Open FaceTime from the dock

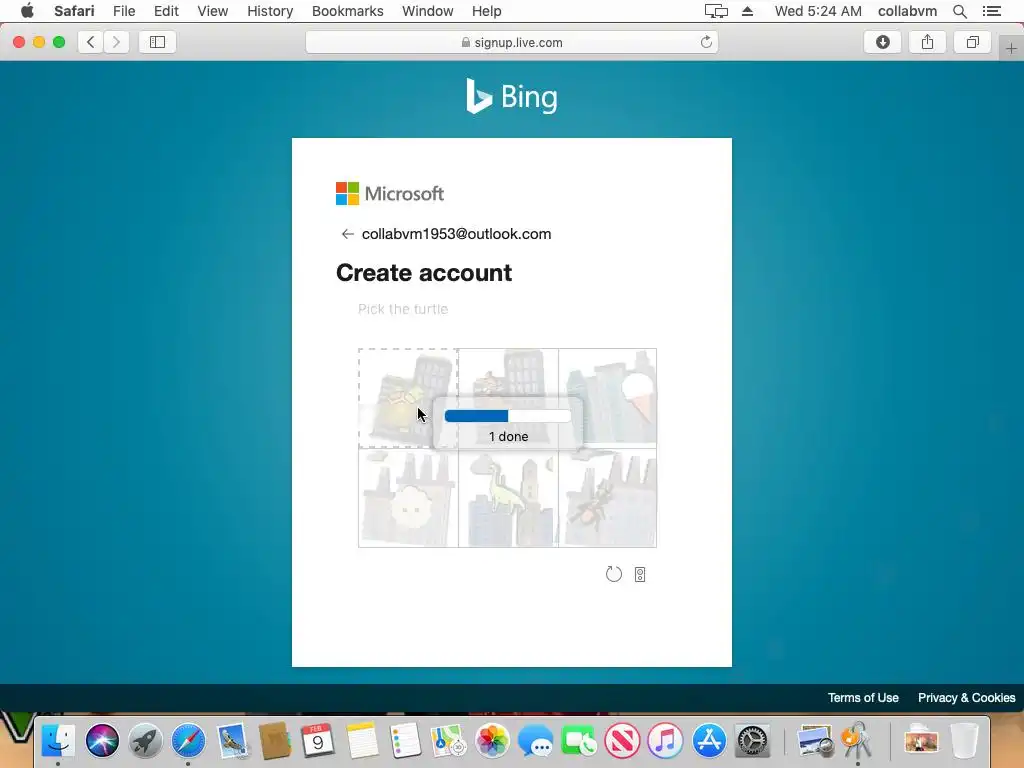(x=579, y=741)
